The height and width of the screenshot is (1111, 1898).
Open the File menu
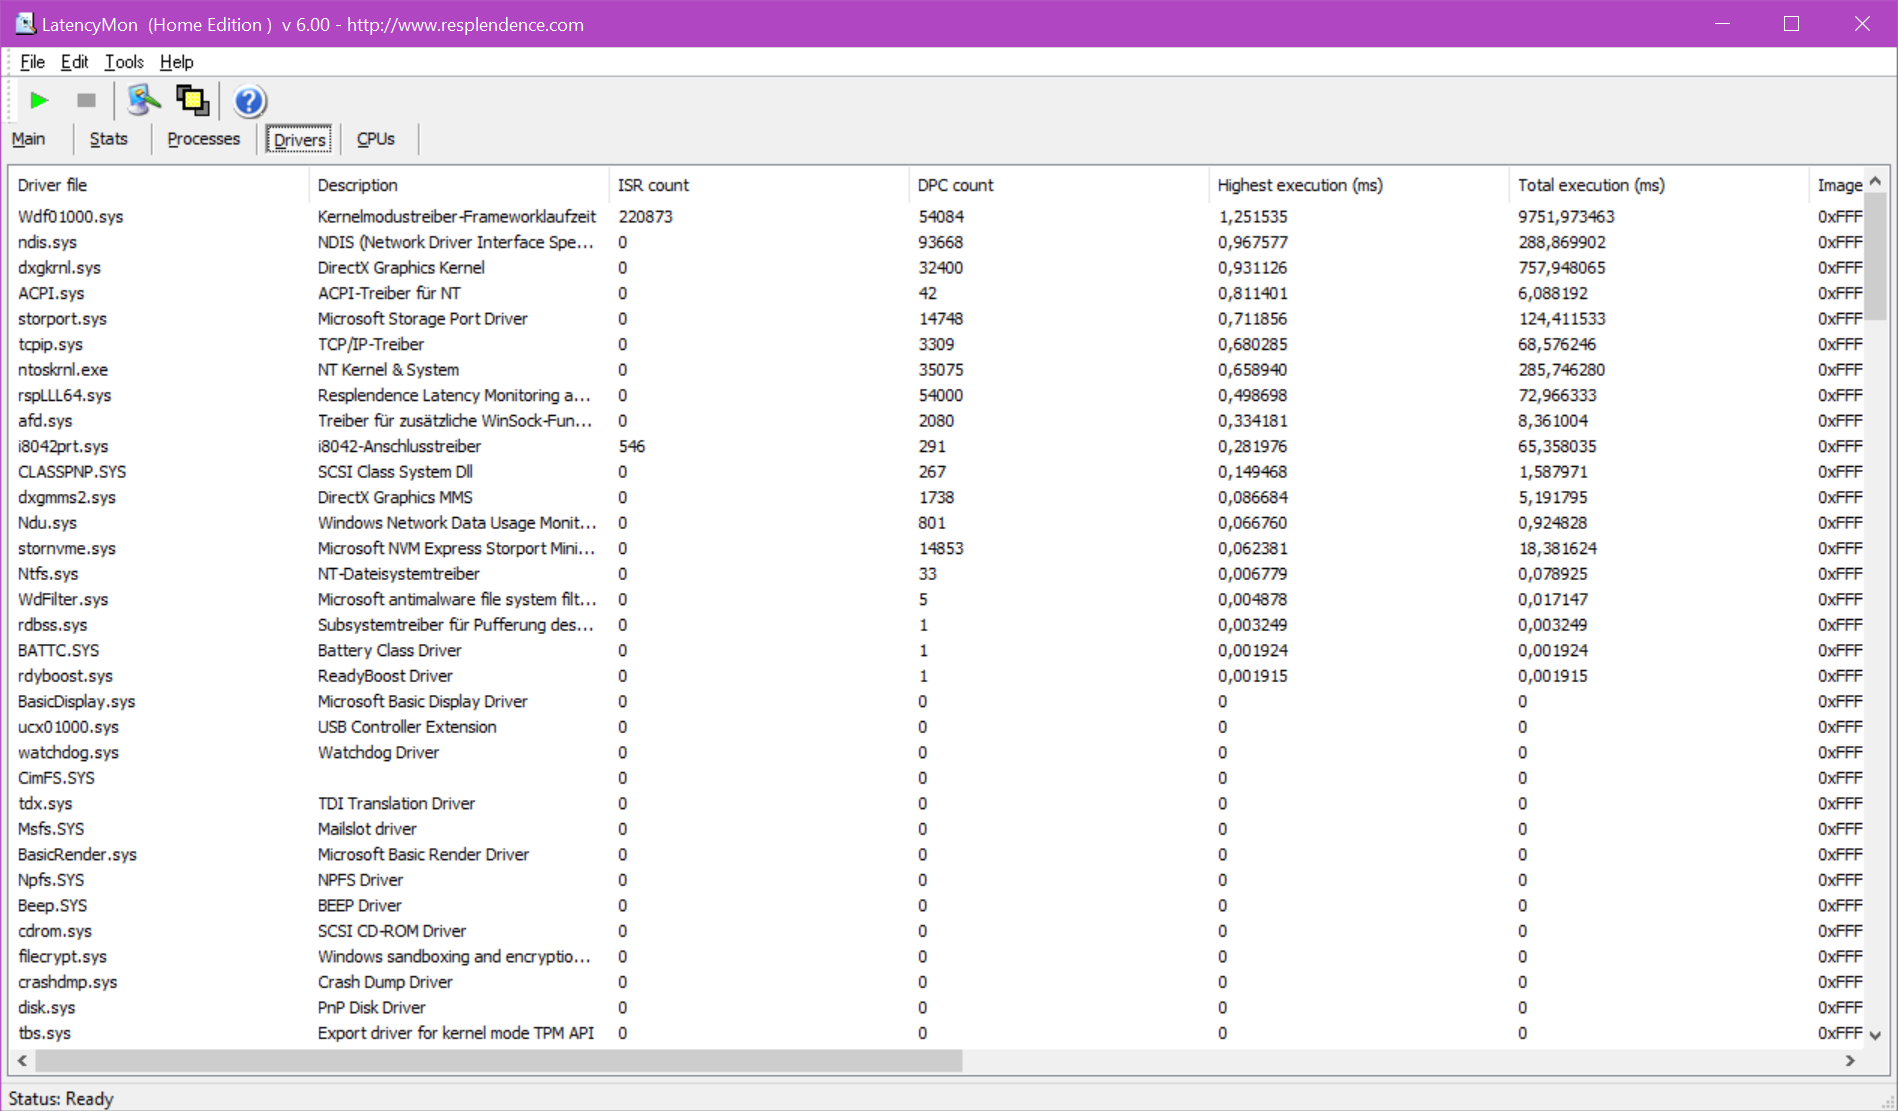click(32, 62)
